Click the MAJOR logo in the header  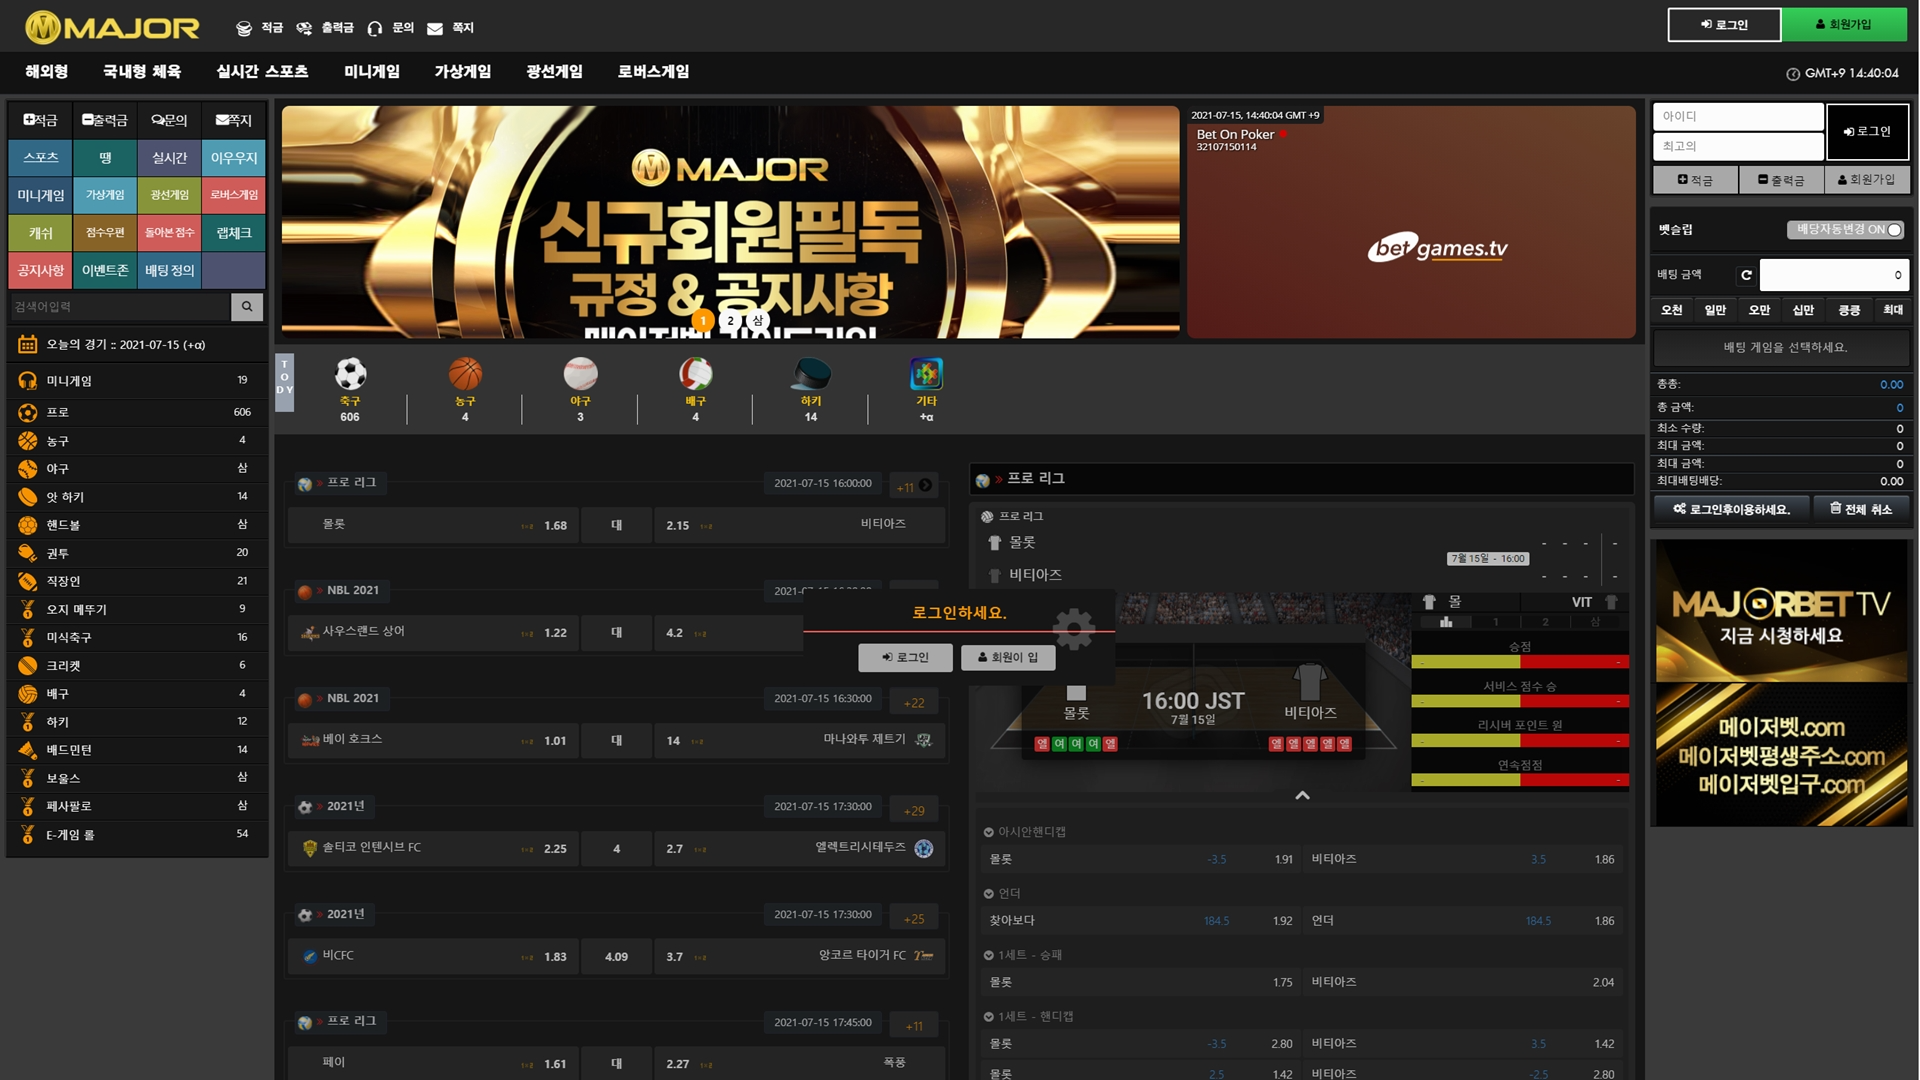click(112, 27)
